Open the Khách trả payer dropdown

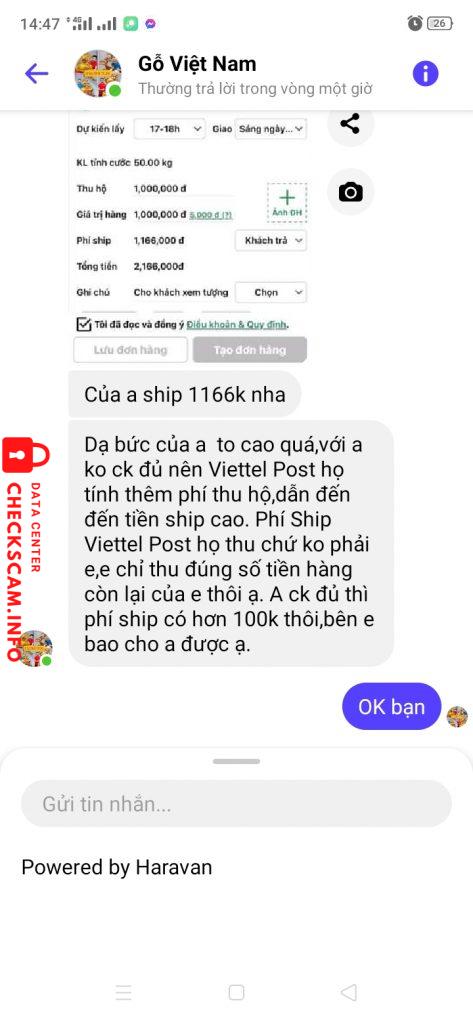(x=270, y=240)
